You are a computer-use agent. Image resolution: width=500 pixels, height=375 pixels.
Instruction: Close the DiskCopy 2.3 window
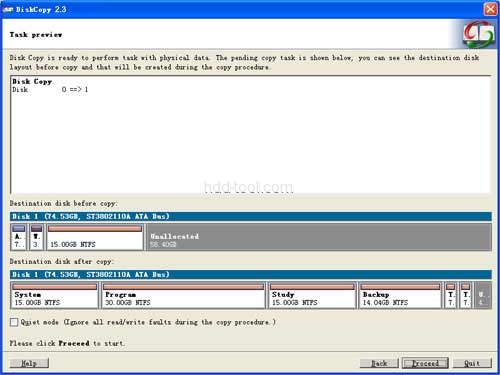[x=491, y=9]
